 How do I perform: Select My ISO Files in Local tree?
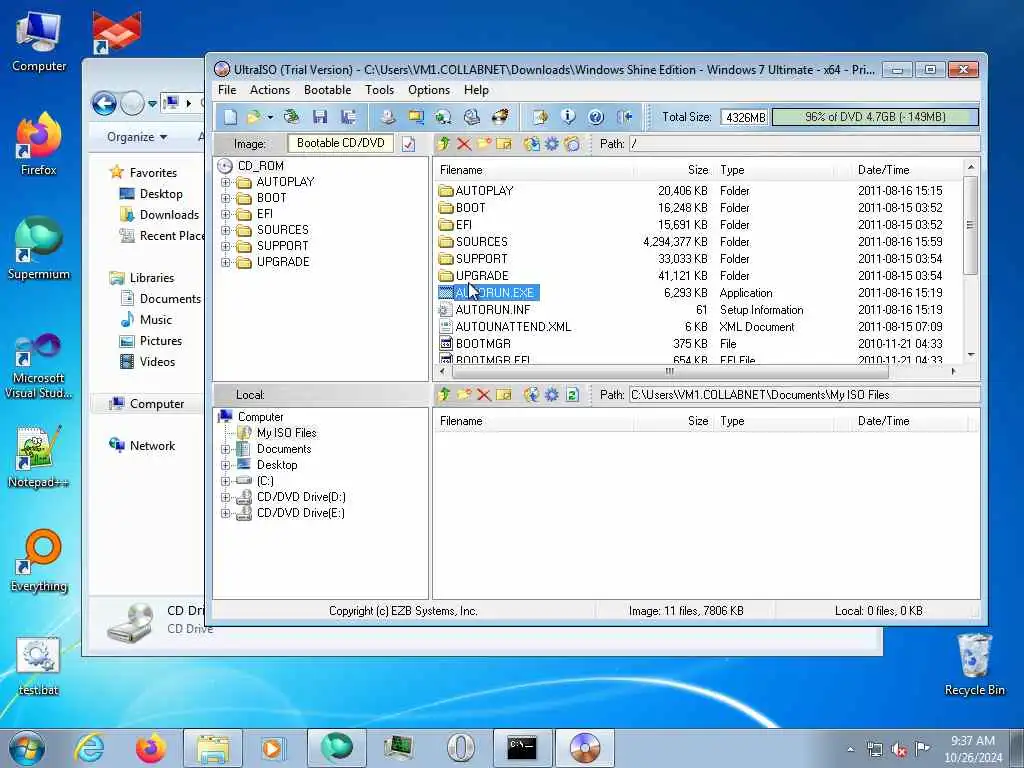tap(286, 433)
